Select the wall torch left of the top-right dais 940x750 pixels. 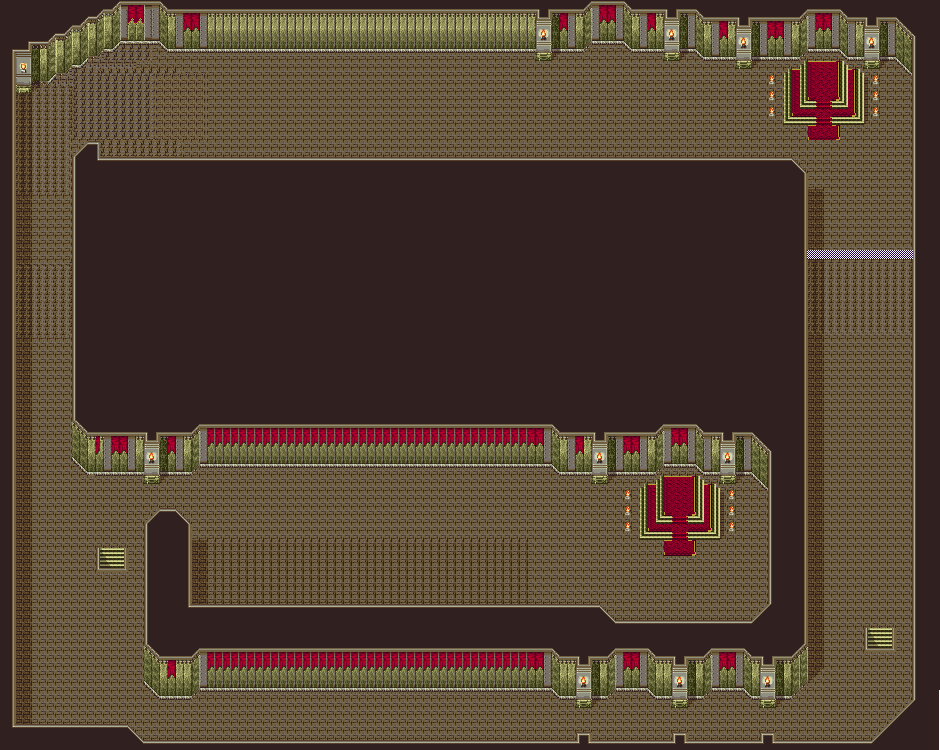click(x=743, y=43)
